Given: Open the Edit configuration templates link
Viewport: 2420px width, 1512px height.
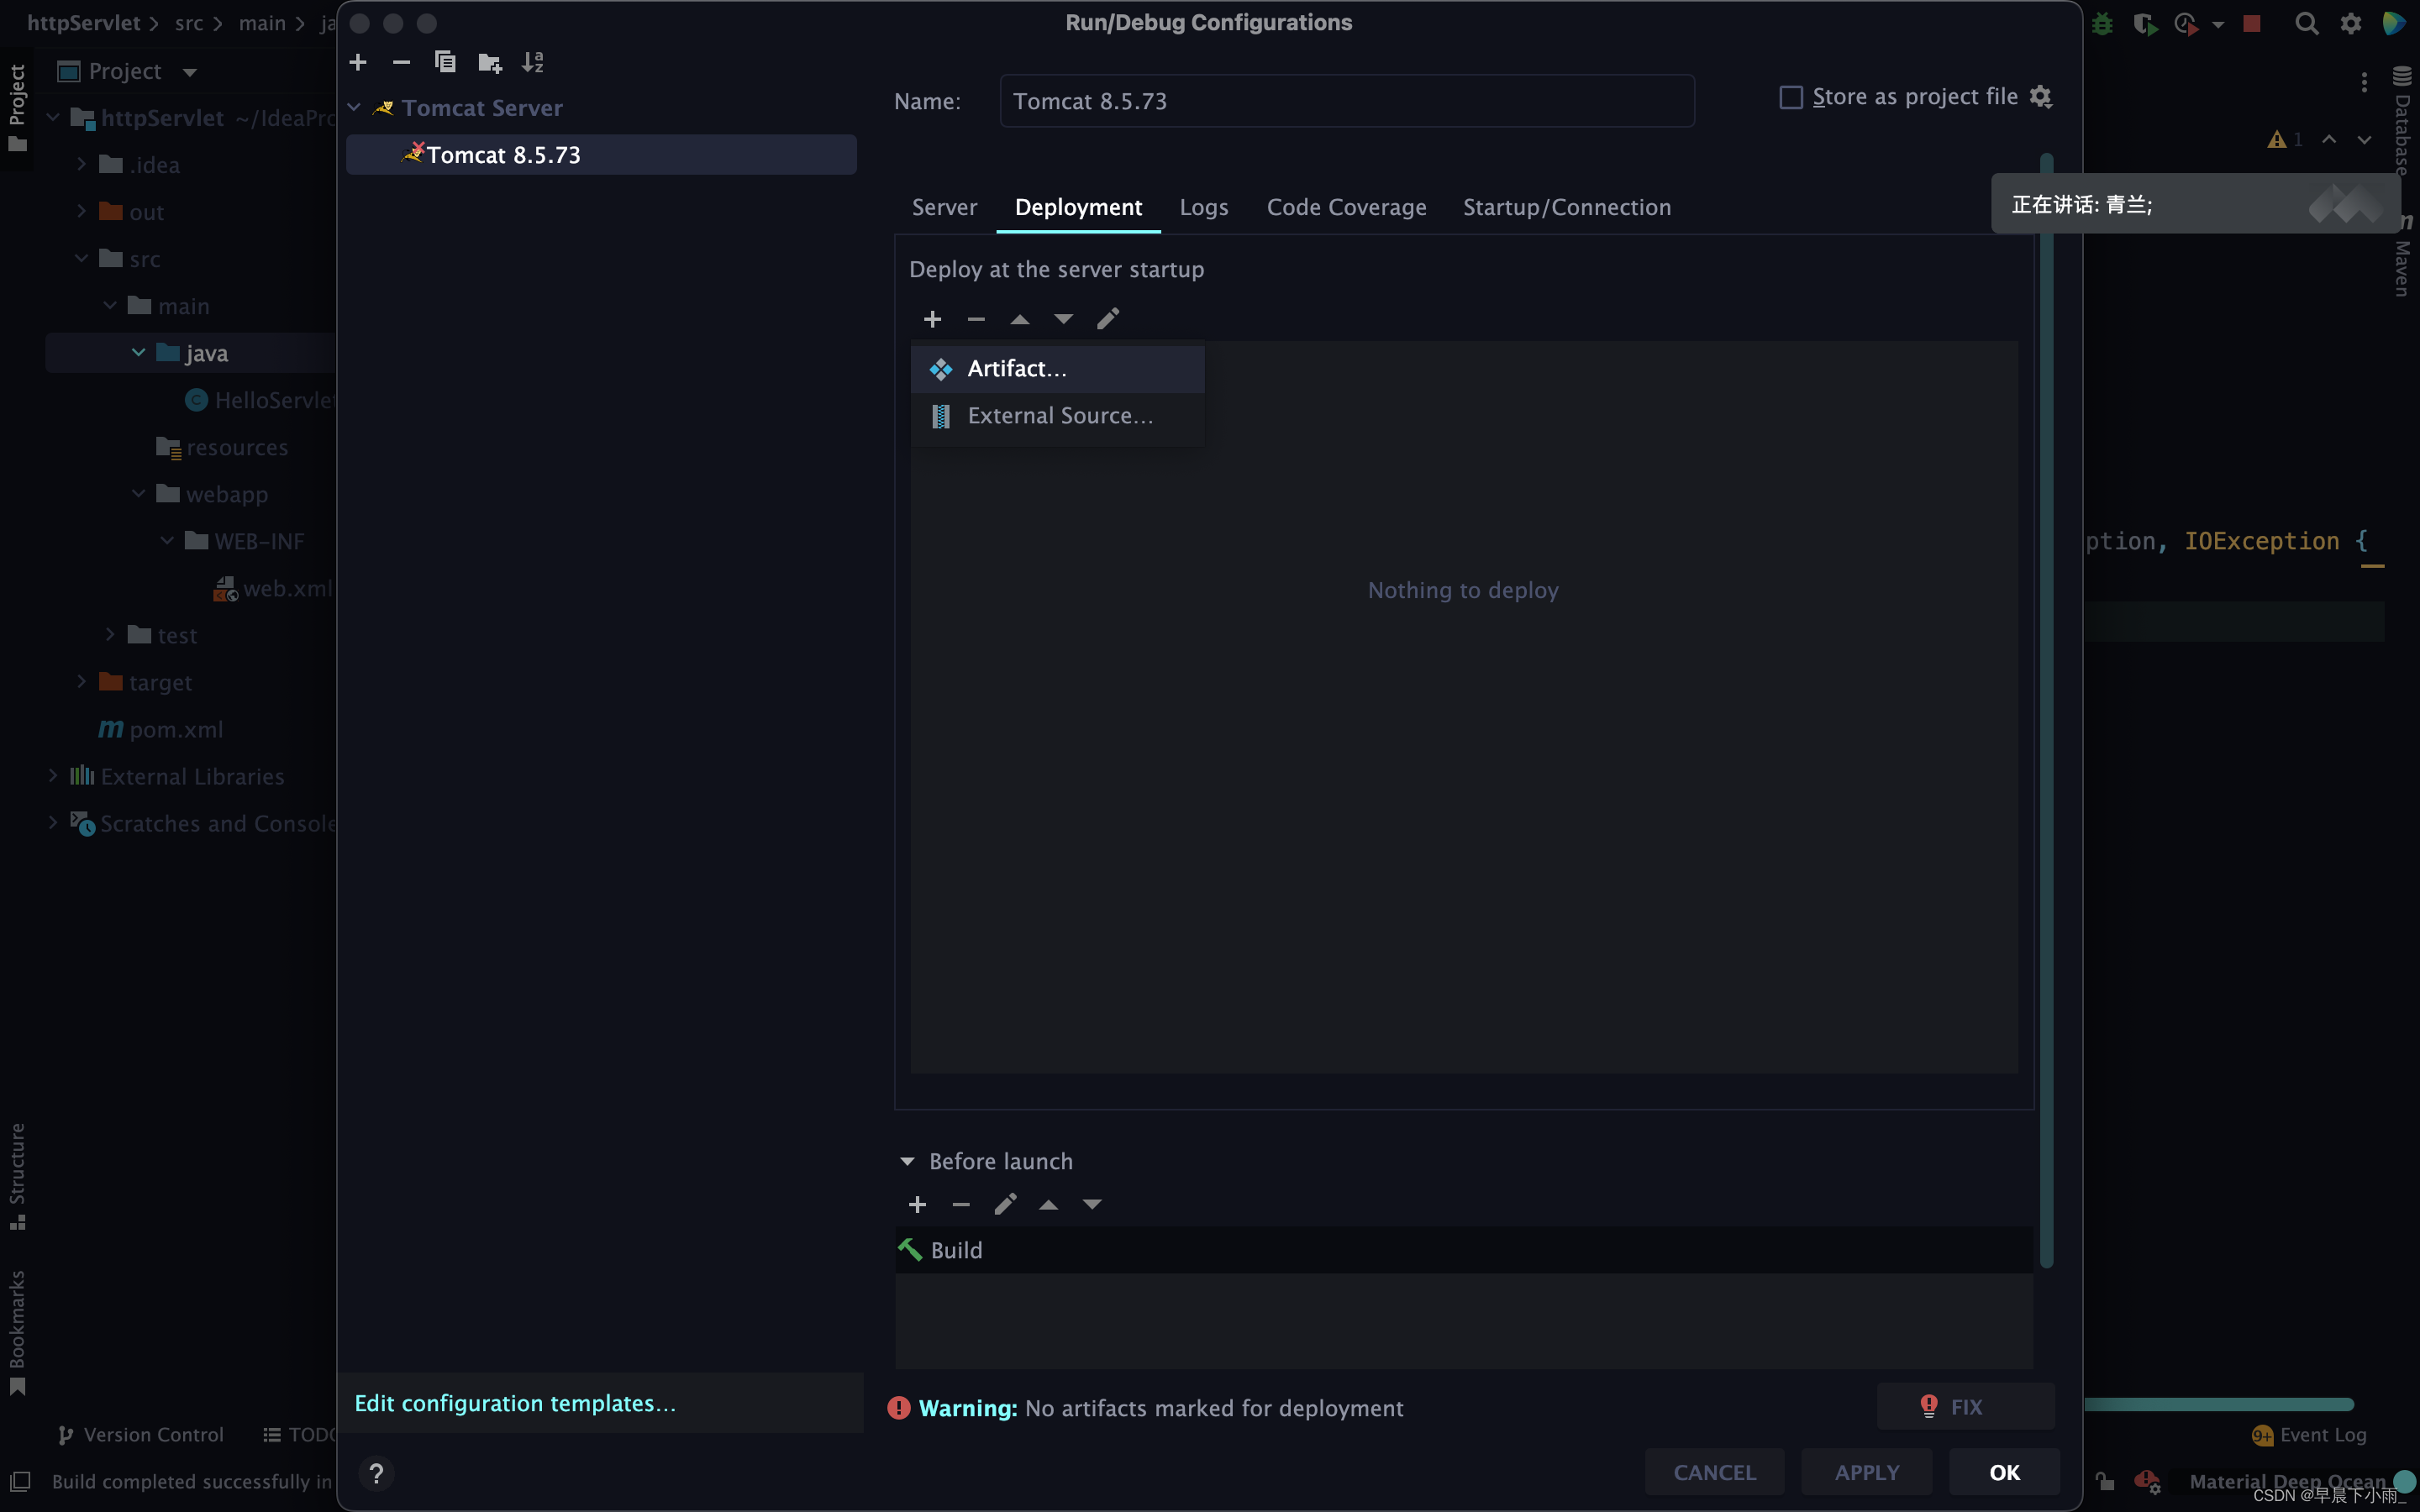Looking at the screenshot, I should click(x=515, y=1403).
